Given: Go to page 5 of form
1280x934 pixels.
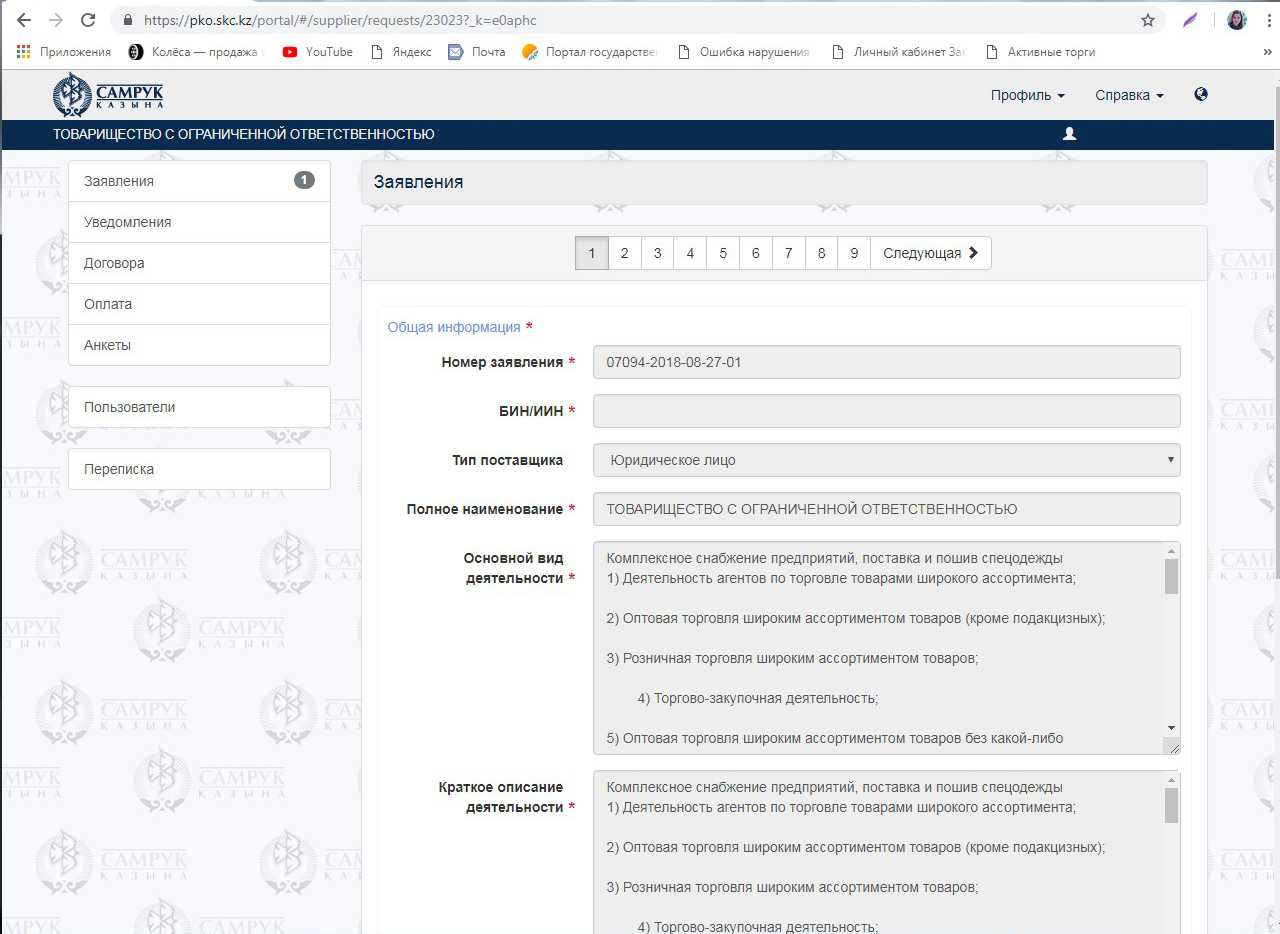Looking at the screenshot, I should (722, 253).
